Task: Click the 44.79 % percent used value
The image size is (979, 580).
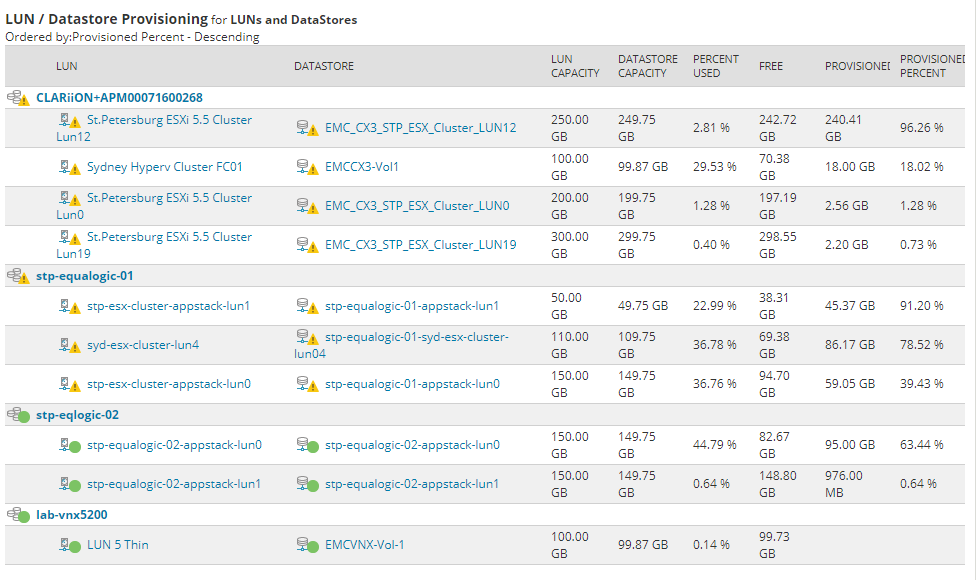Action: tap(714, 445)
